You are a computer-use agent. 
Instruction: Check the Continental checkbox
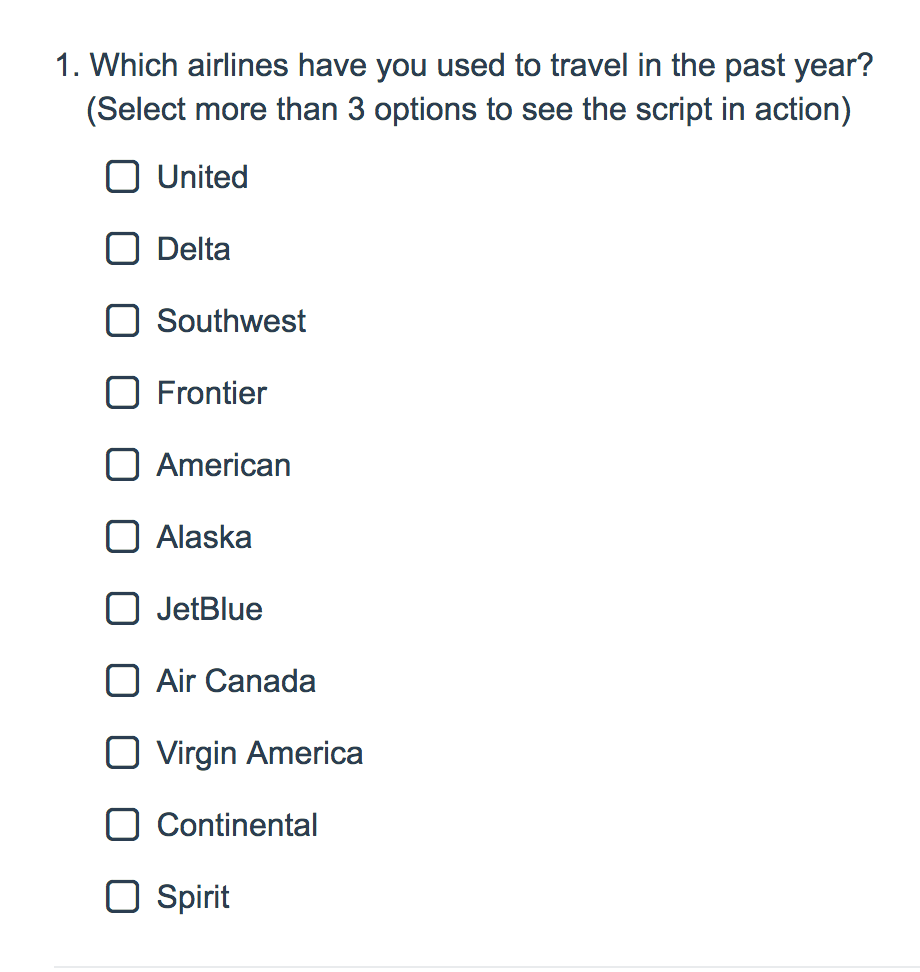click(x=122, y=825)
